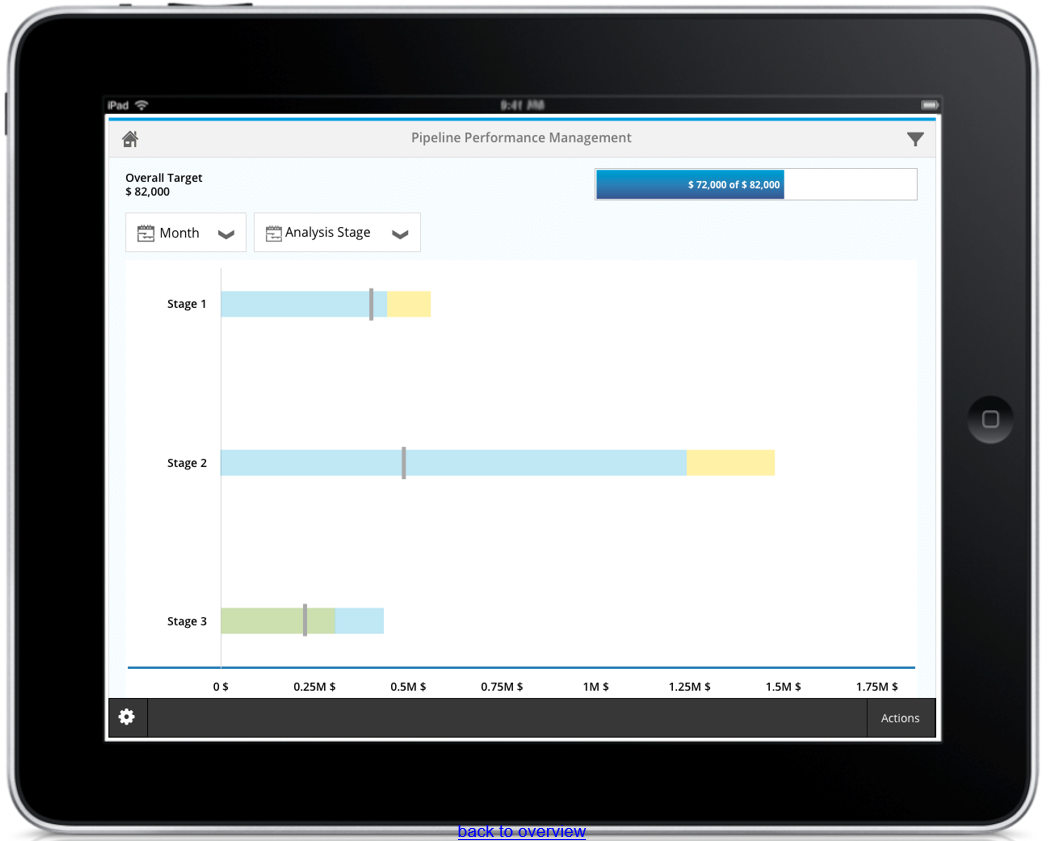The image size is (1054, 841).
Task: Click the 1.25M $ axis label
Action: click(689, 686)
